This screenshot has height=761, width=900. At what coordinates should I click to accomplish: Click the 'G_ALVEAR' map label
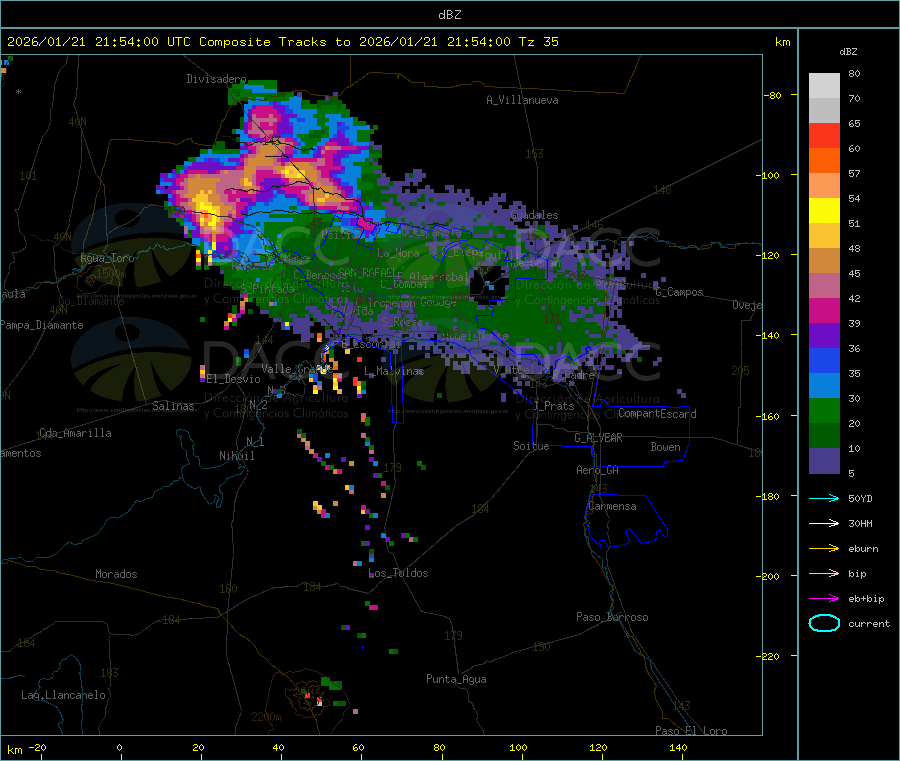point(598,438)
